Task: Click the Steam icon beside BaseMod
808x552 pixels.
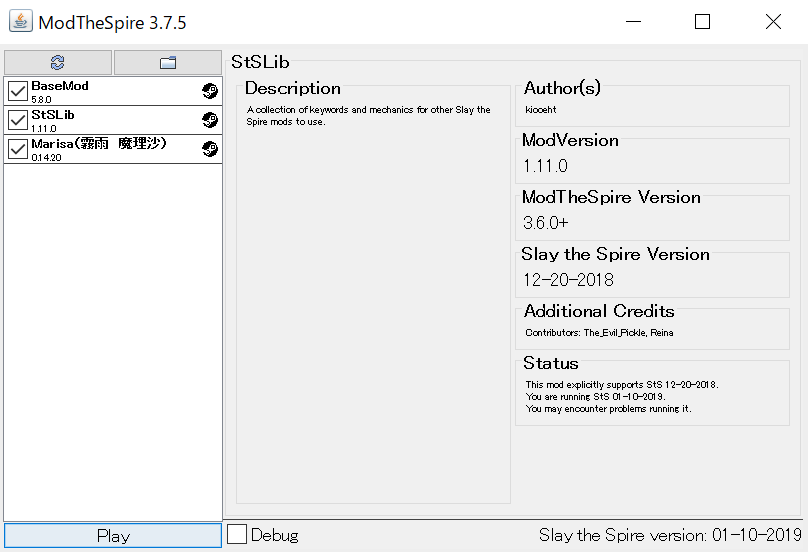Action: click(210, 91)
